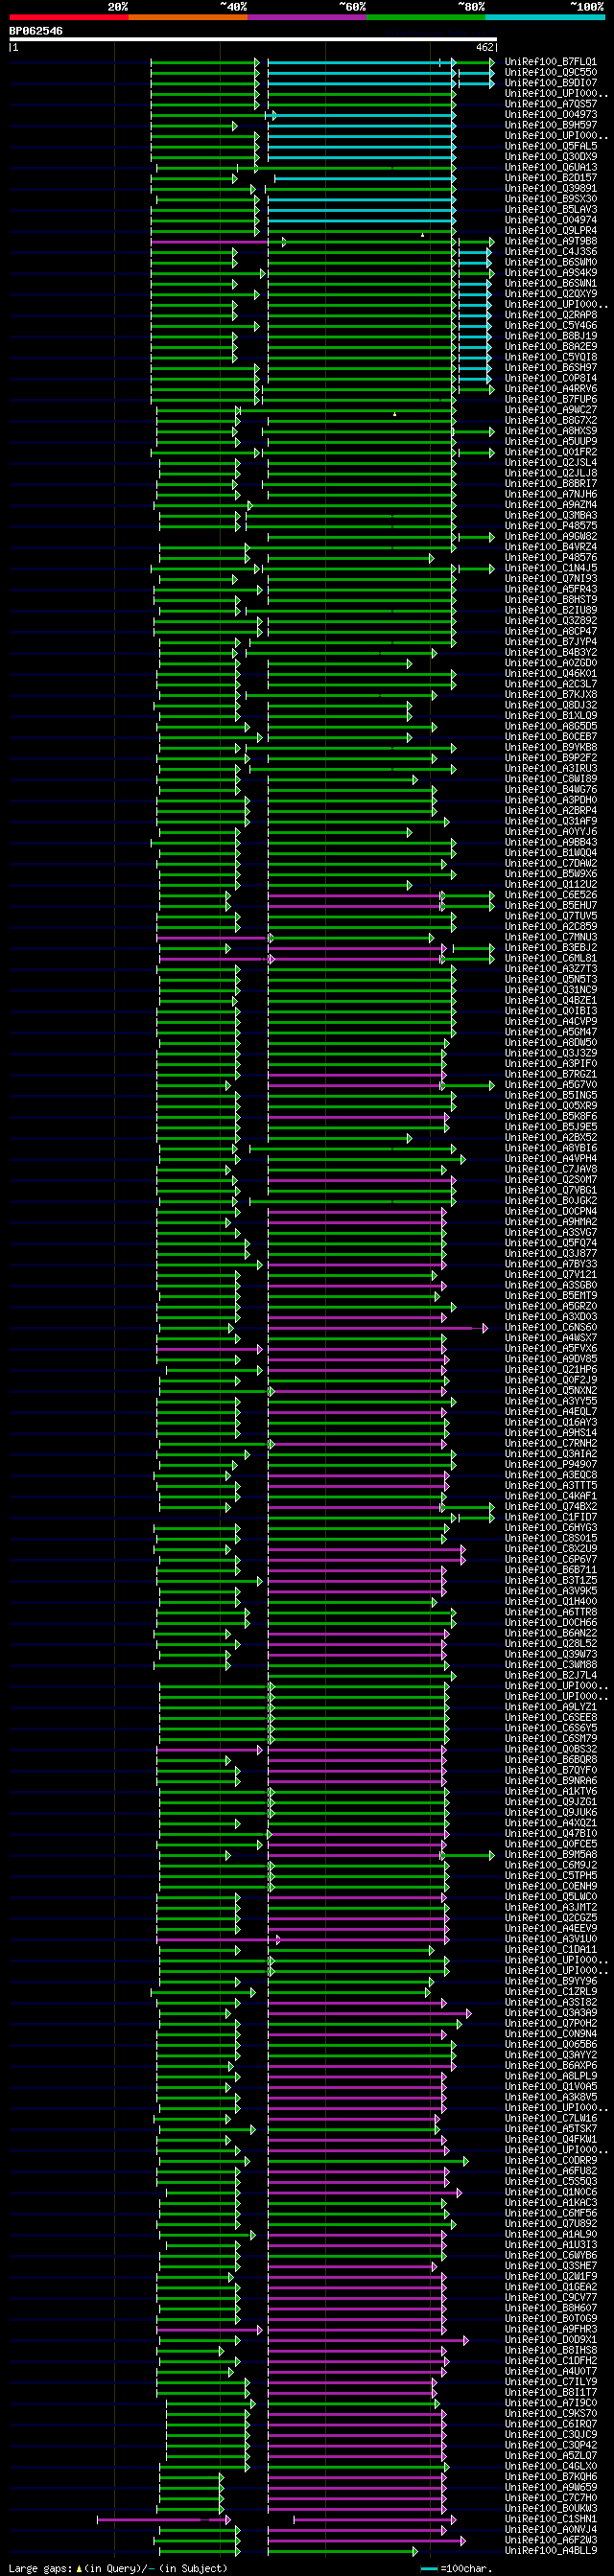The width and height of the screenshot is (614, 2576).
Task: Select hit UniRef100_P48575
Action: (x=551, y=526)
